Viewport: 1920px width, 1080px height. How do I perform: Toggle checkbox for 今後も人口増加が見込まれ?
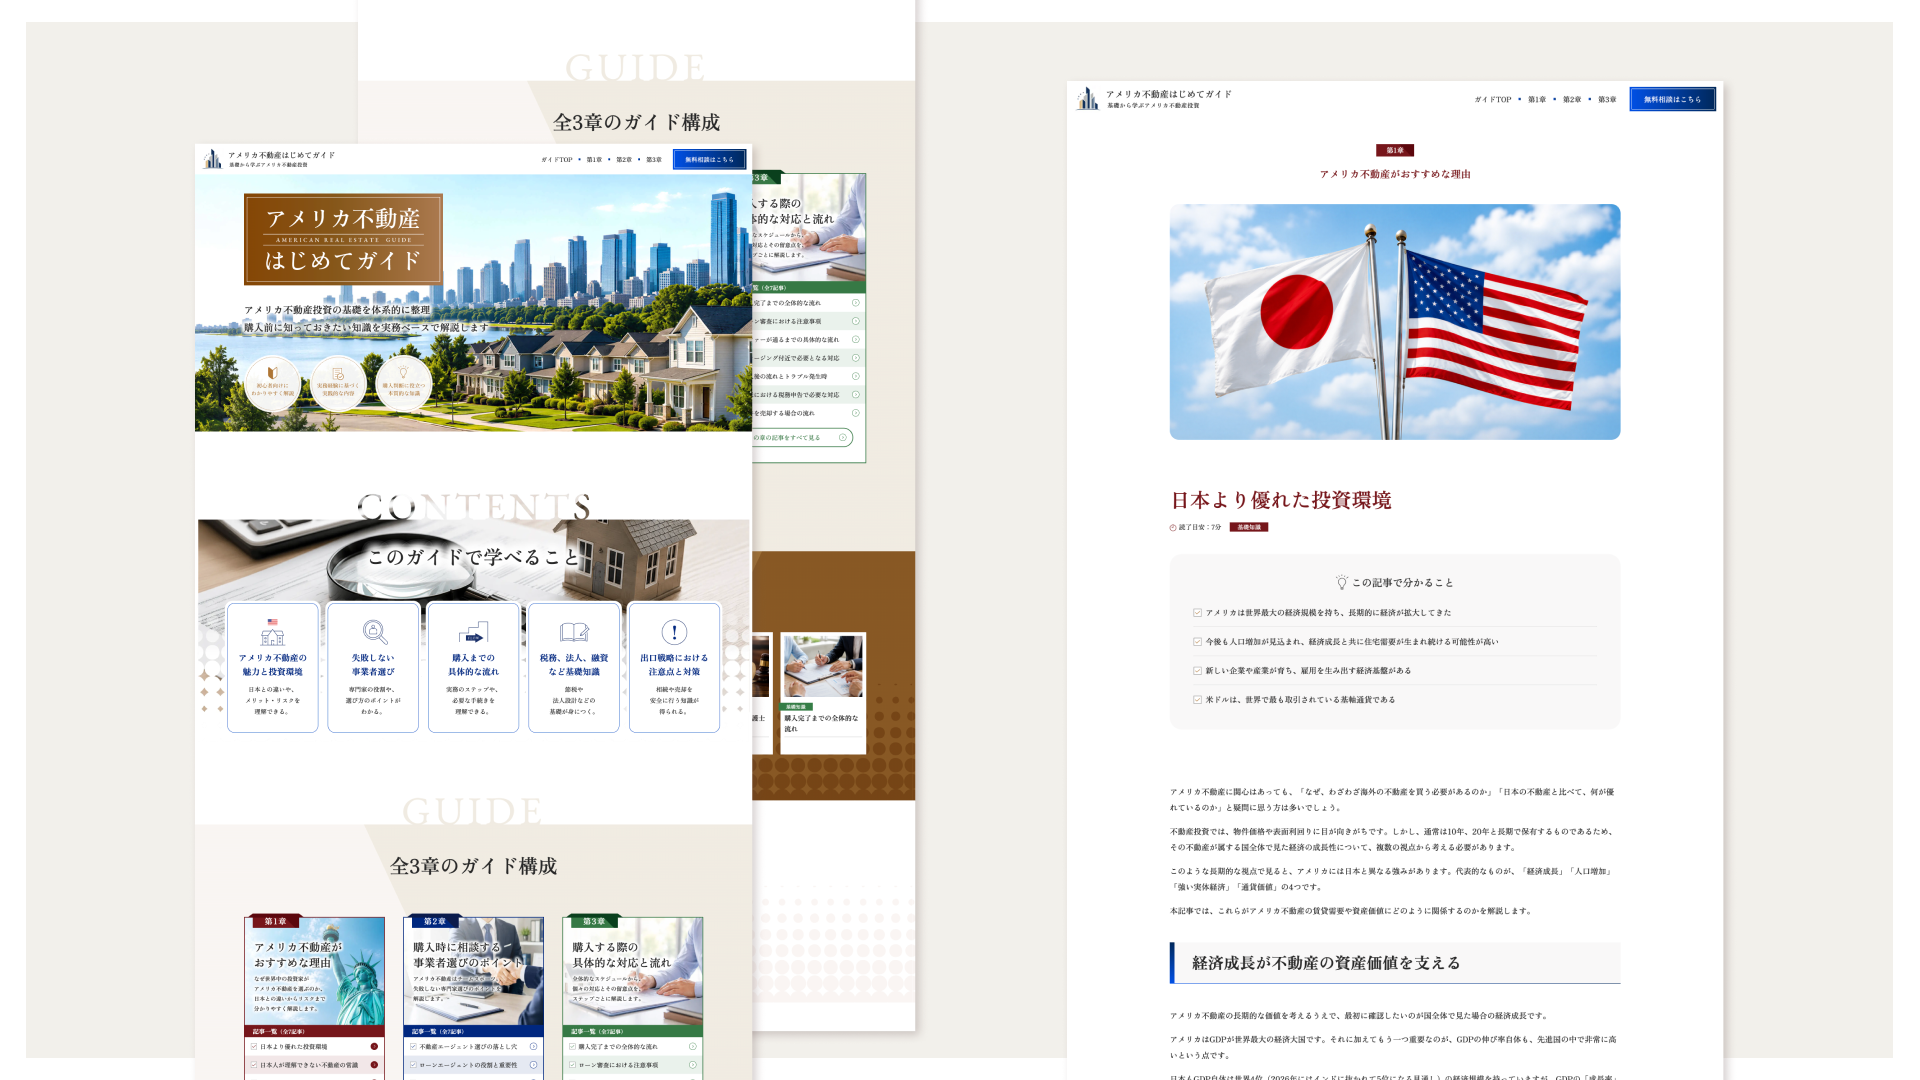1197,642
